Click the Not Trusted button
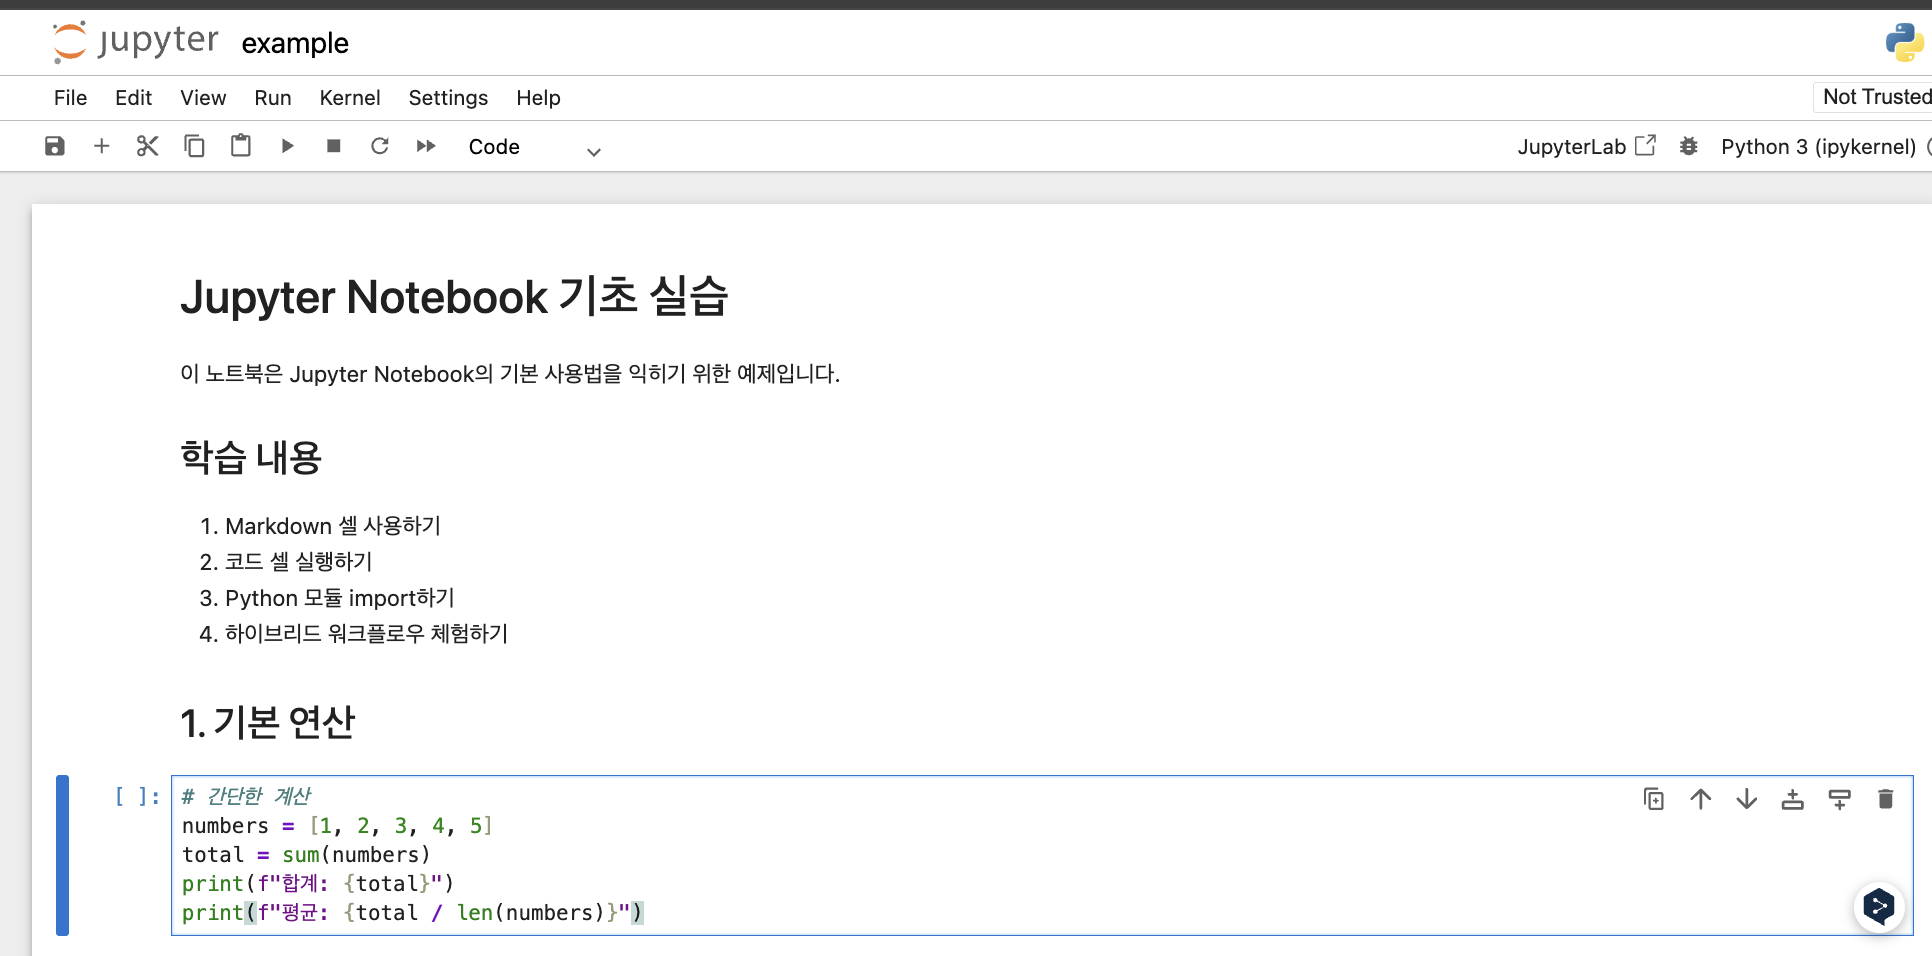Image resolution: width=1932 pixels, height=956 pixels. pyautogui.click(x=1873, y=97)
